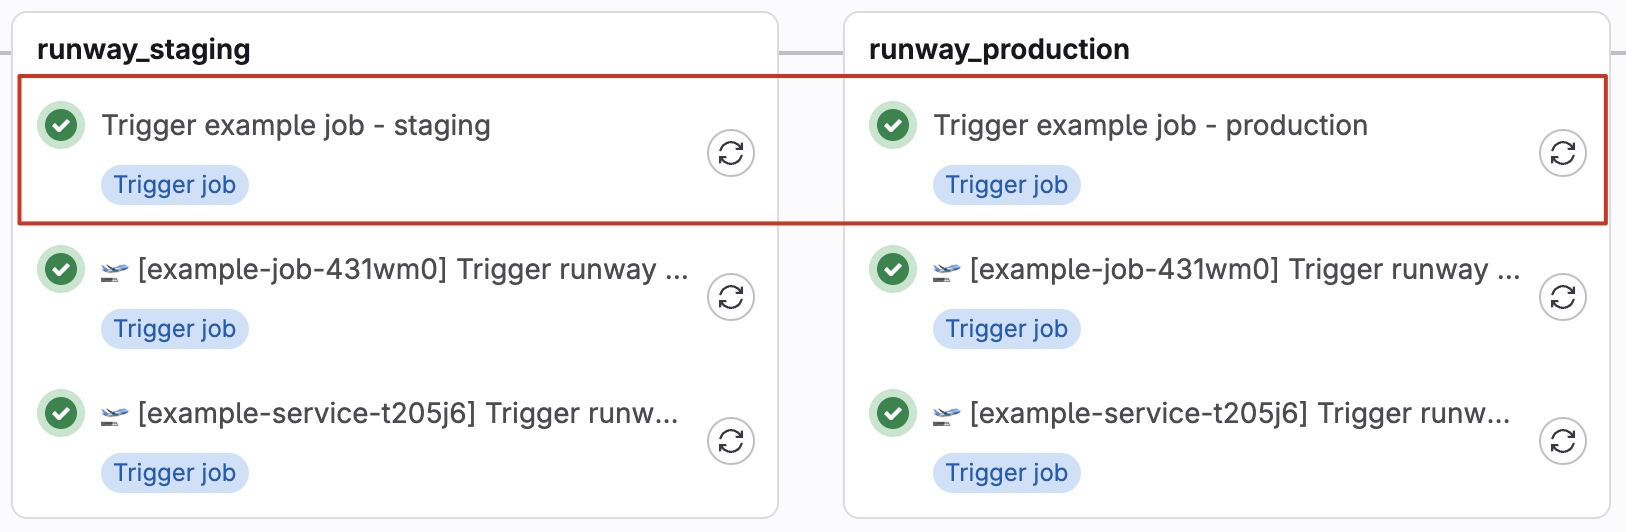Open staging '[example-service-t205j6] Trigger runw...' job
The width and height of the screenshot is (1626, 532).
point(390,414)
